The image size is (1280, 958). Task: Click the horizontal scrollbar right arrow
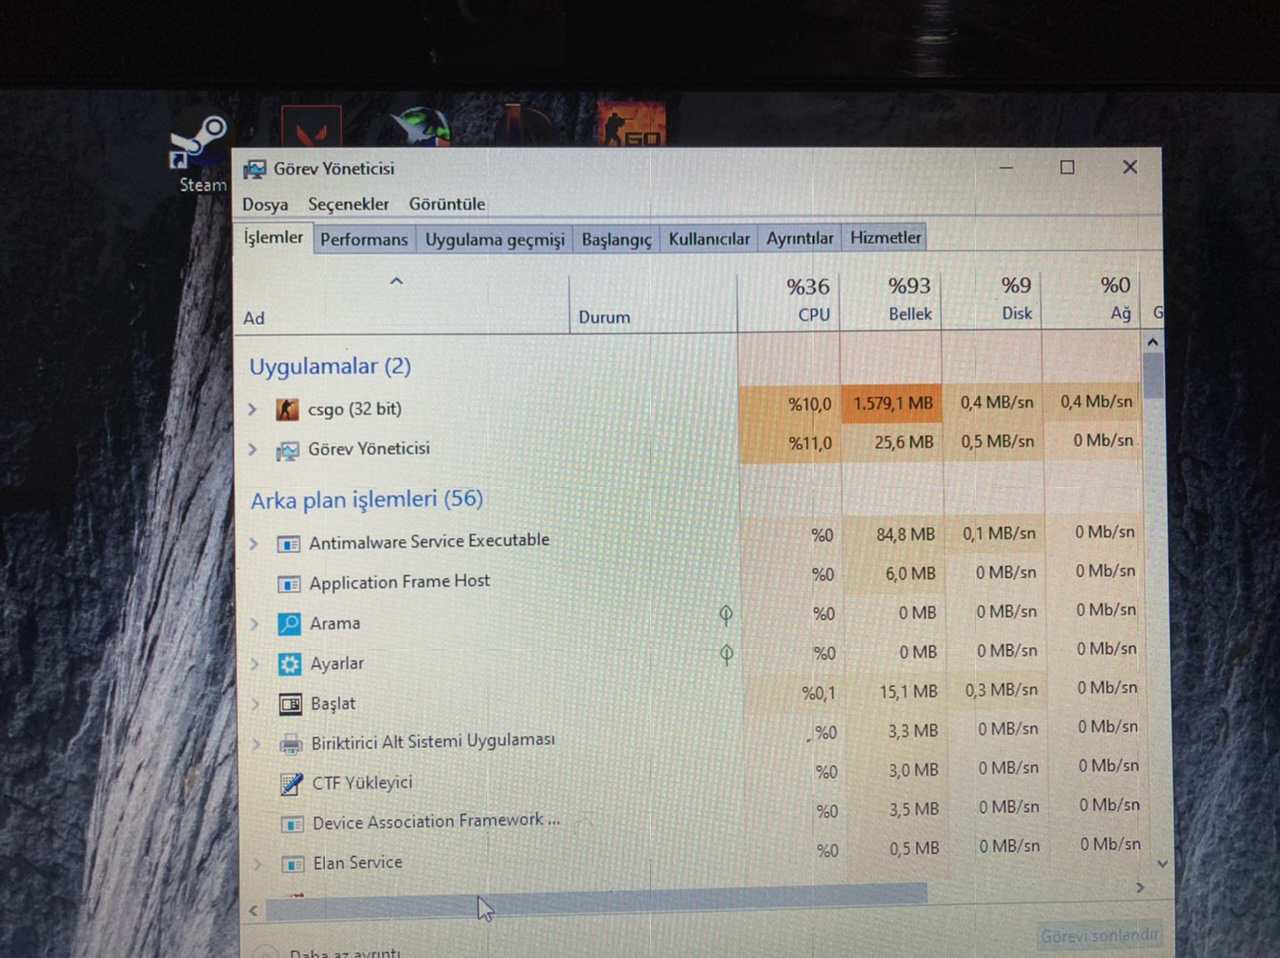[x=1140, y=888]
